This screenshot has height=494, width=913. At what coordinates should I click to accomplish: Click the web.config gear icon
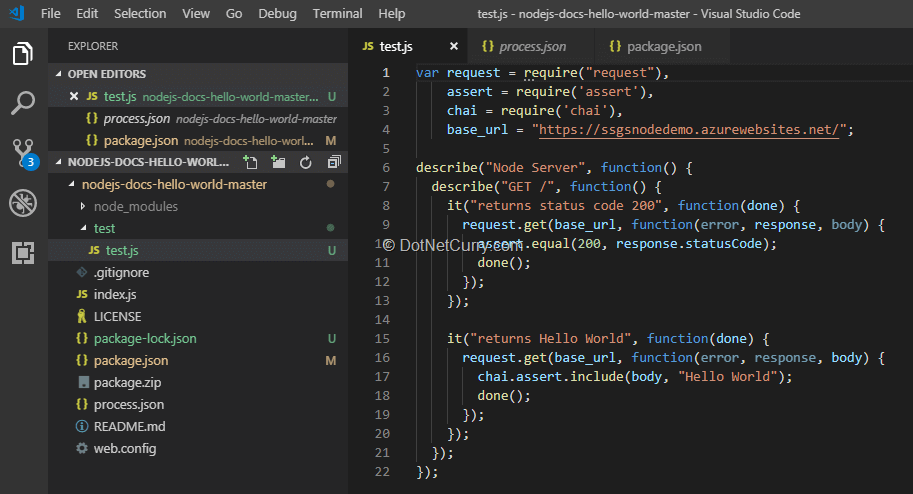[82, 448]
